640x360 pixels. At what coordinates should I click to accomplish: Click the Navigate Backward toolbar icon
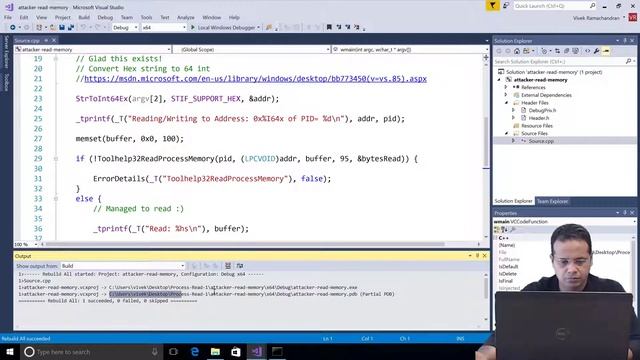(x=13, y=27)
